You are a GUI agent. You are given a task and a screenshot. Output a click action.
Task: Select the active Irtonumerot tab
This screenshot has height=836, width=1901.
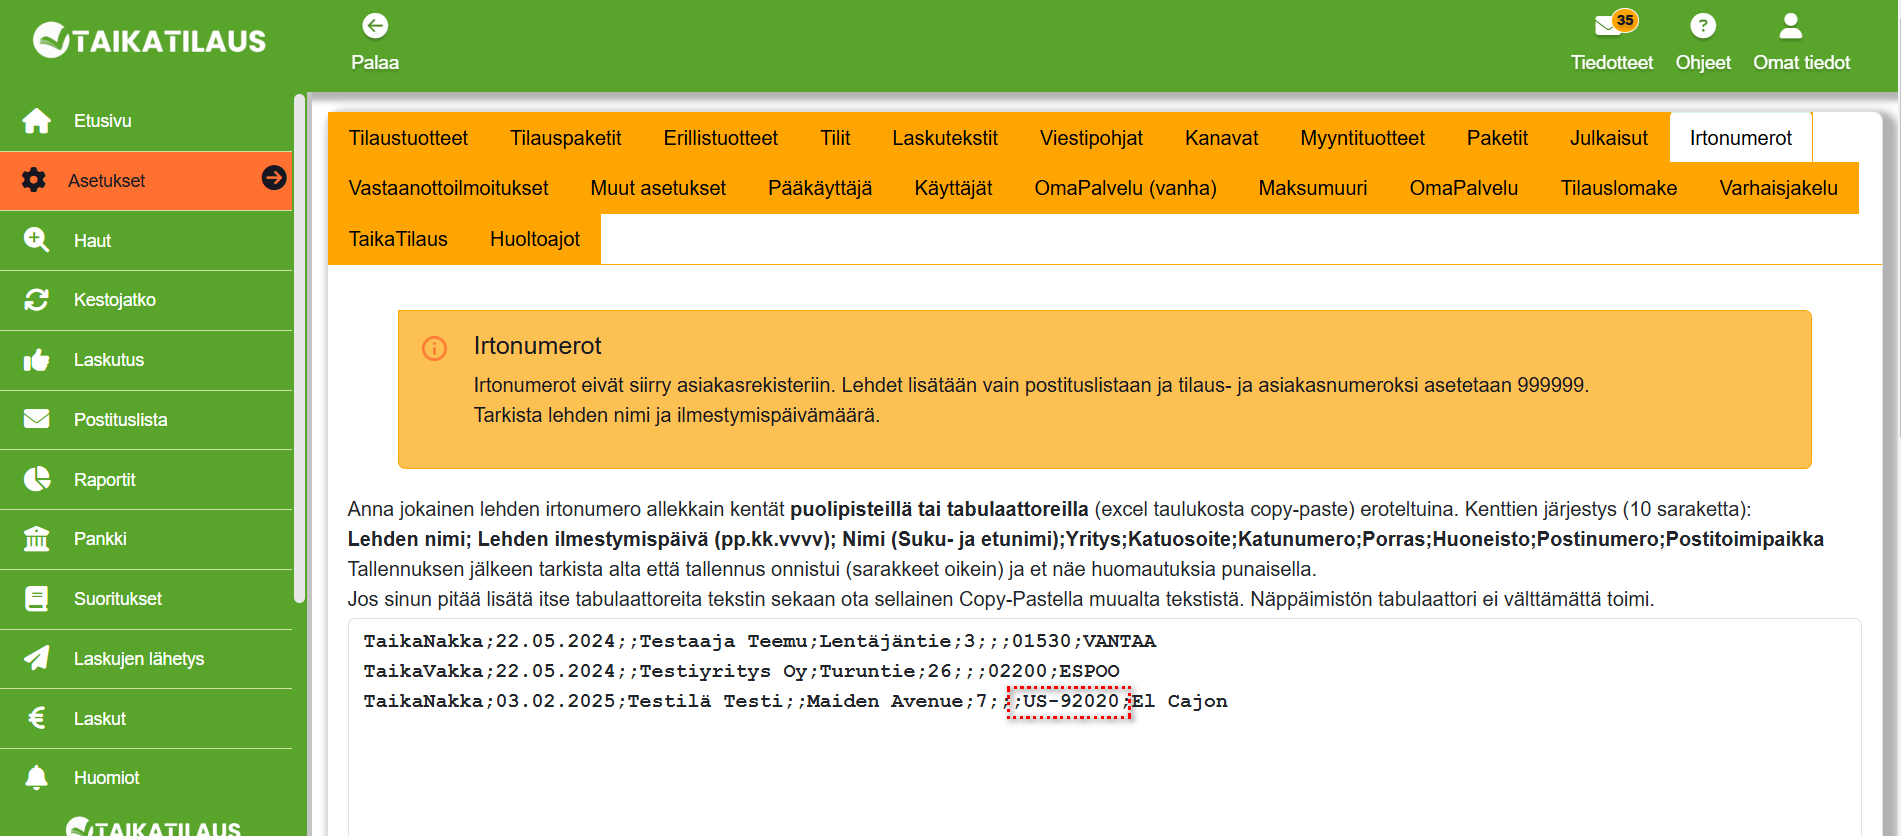(x=1741, y=138)
